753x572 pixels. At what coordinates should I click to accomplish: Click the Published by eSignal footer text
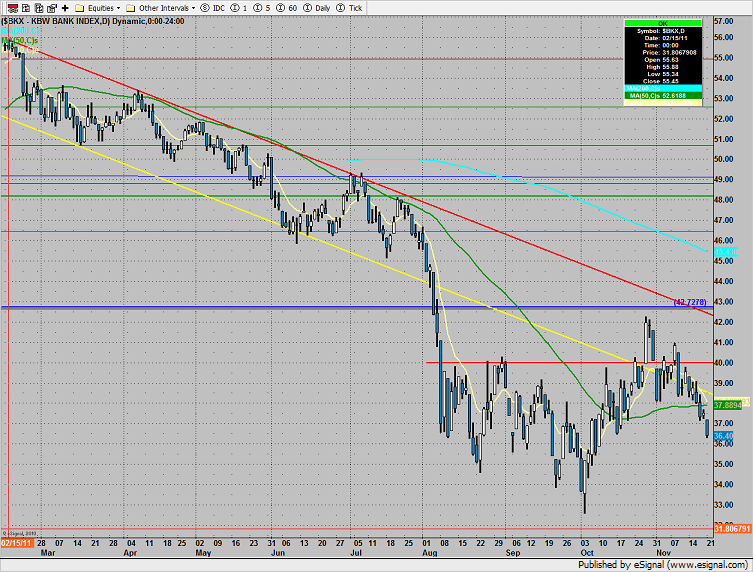[x=663, y=565]
